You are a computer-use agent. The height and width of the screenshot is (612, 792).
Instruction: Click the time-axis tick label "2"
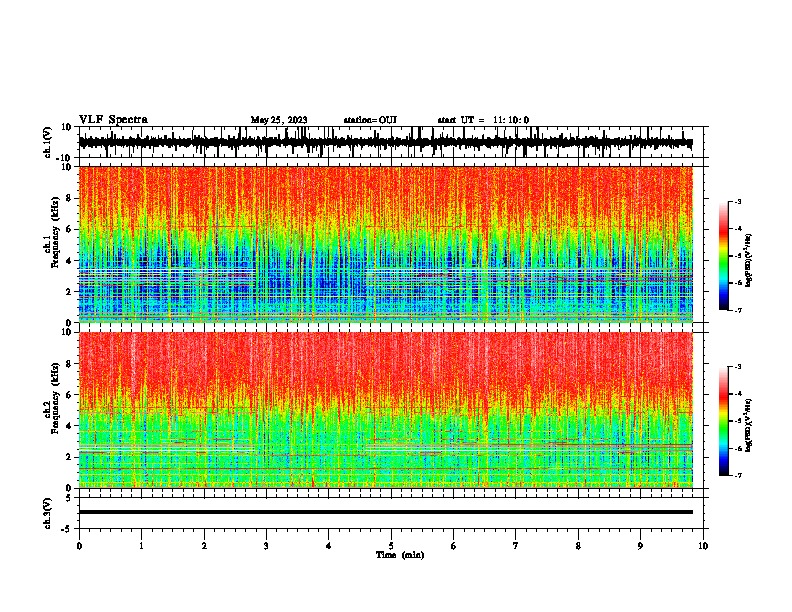click(x=204, y=546)
